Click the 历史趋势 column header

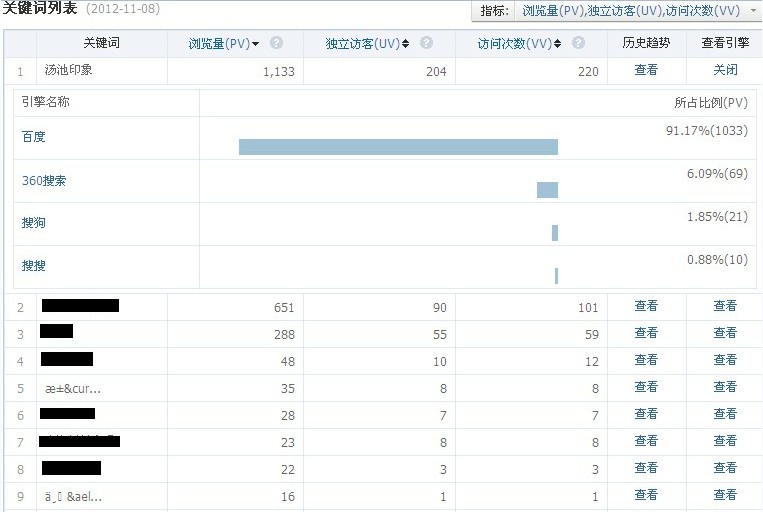646,43
